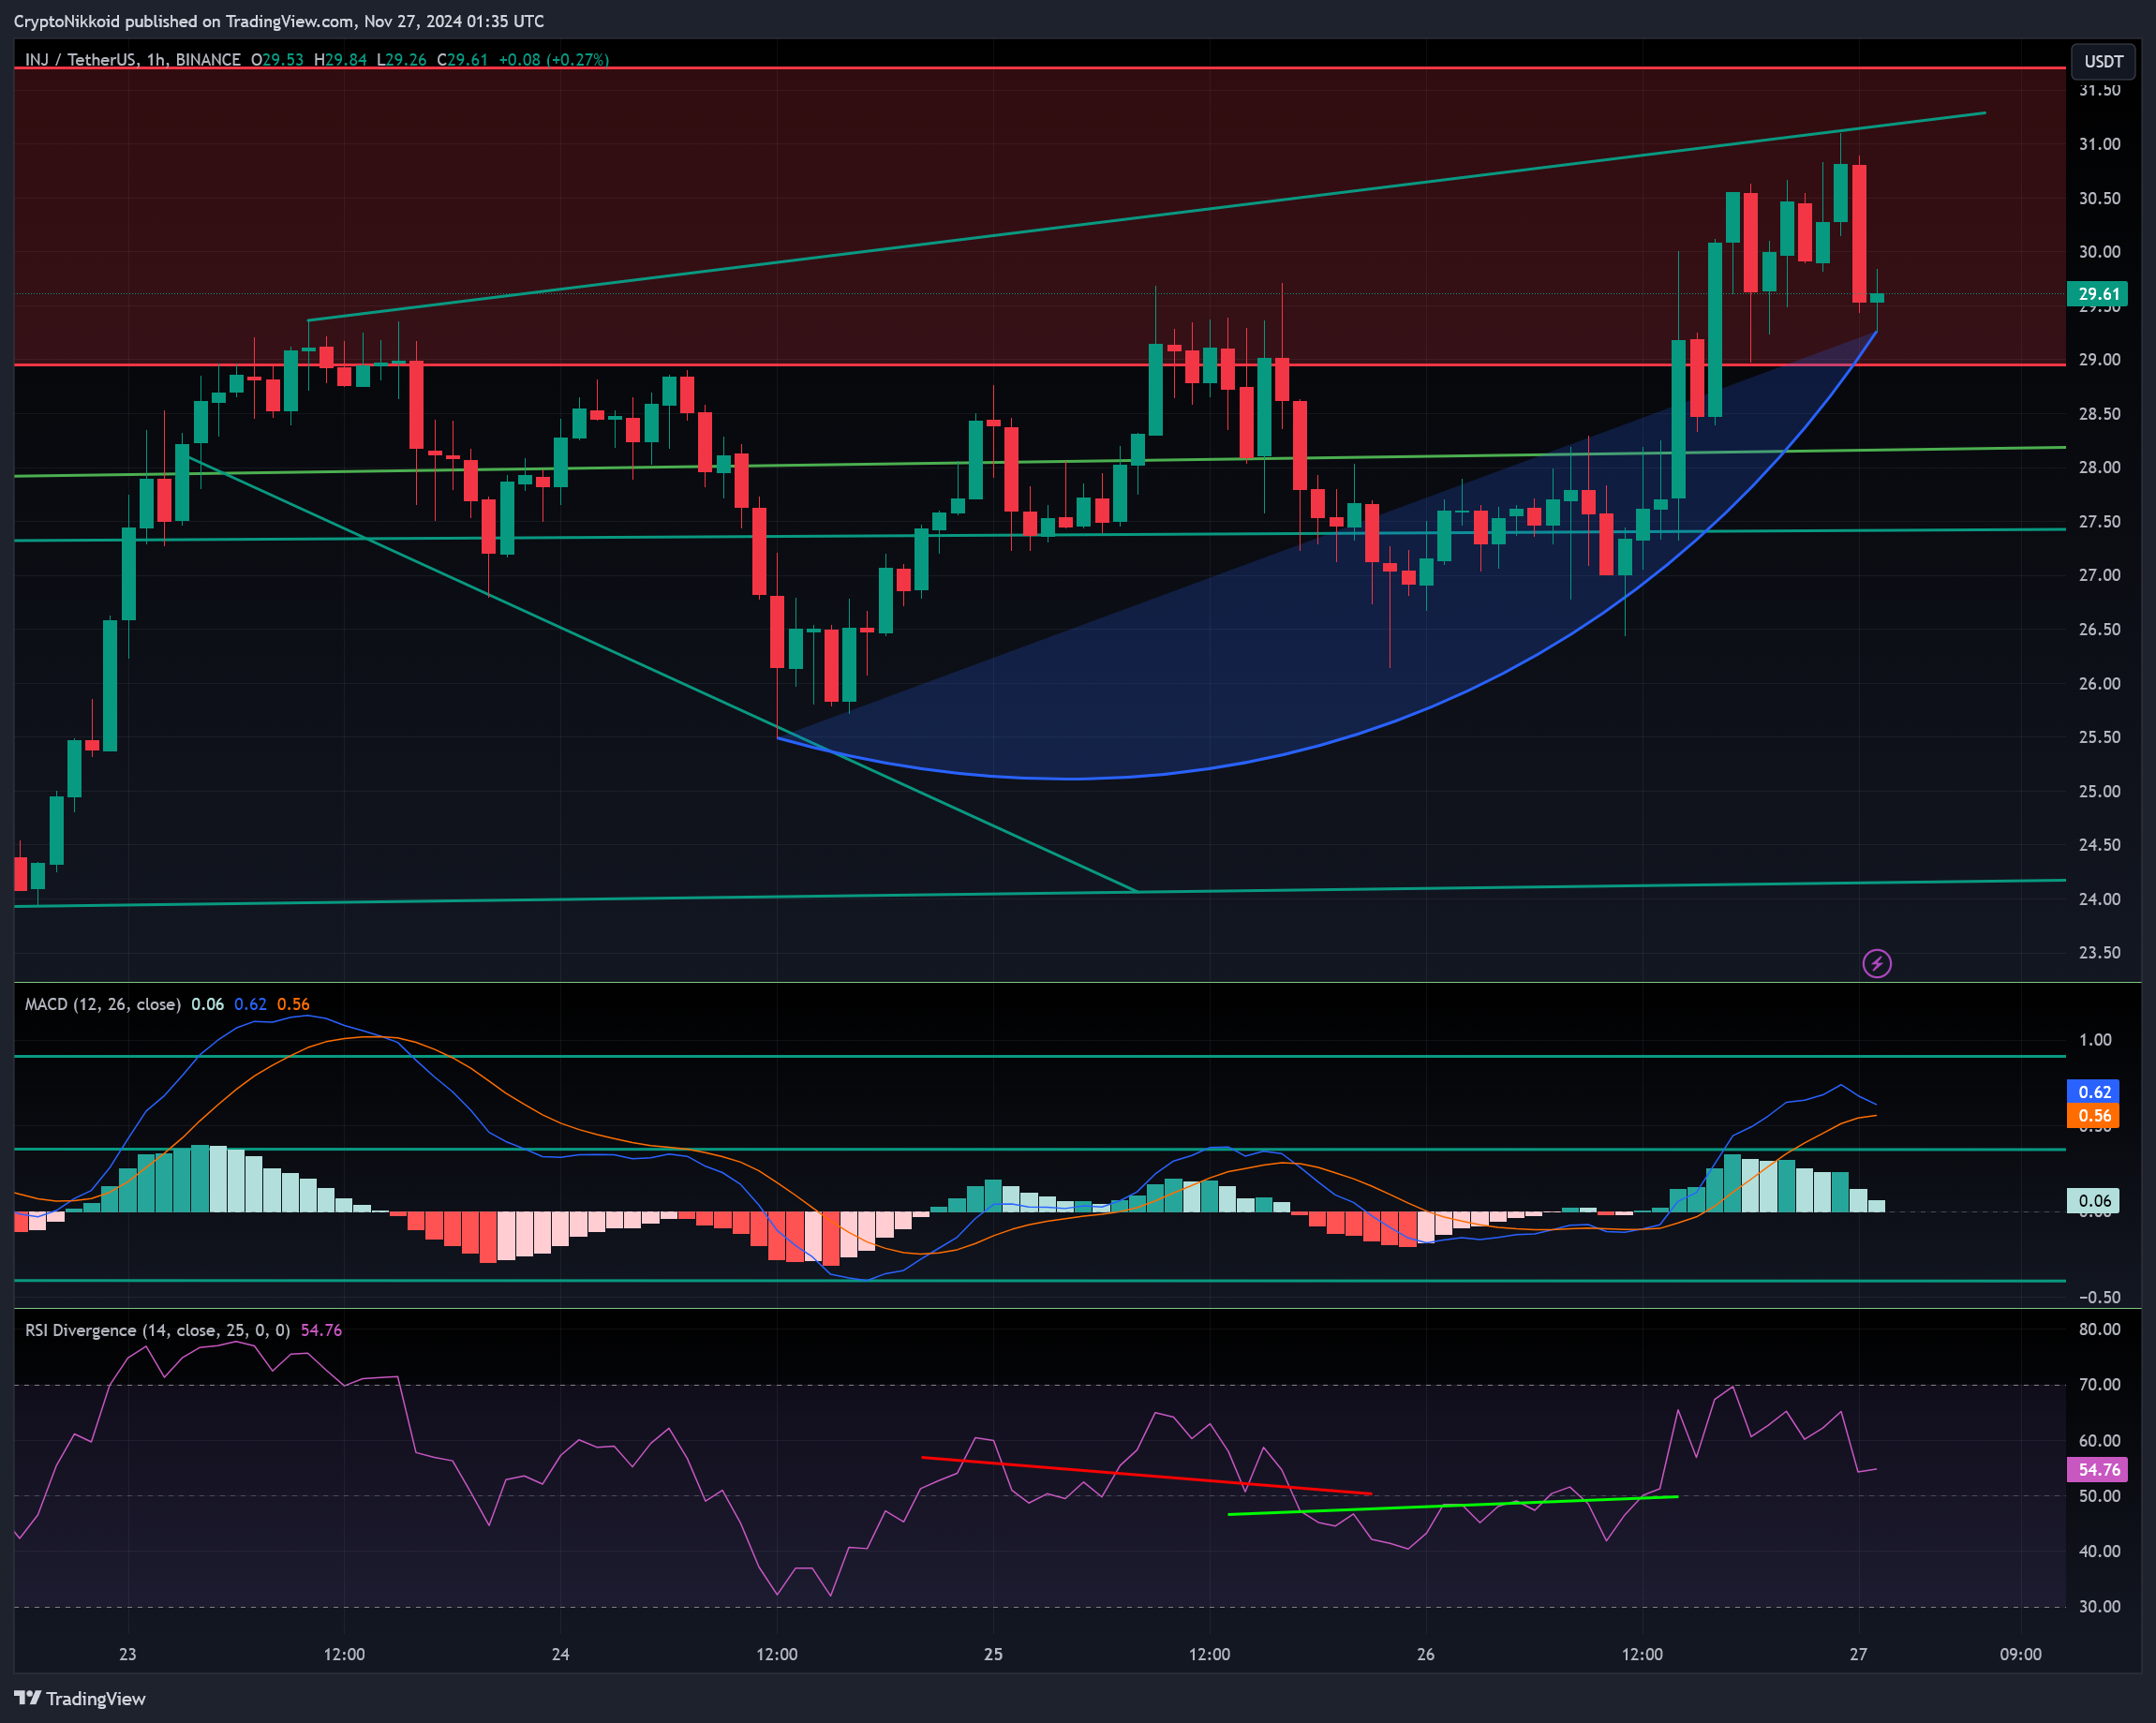Viewport: 2156px width, 1723px height.
Task: Click the MACD (12, 26, close) indicator label
Action: (103, 1003)
